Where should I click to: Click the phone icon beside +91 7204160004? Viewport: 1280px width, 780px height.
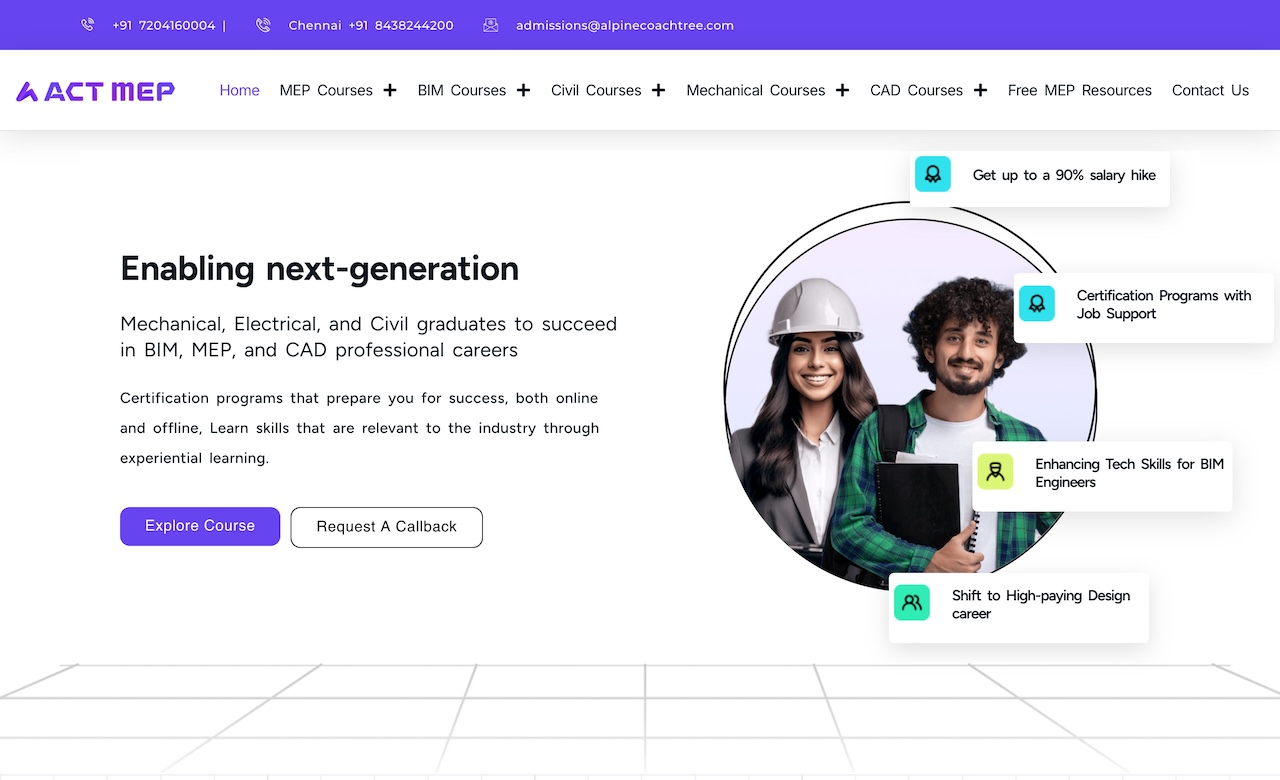pos(88,25)
